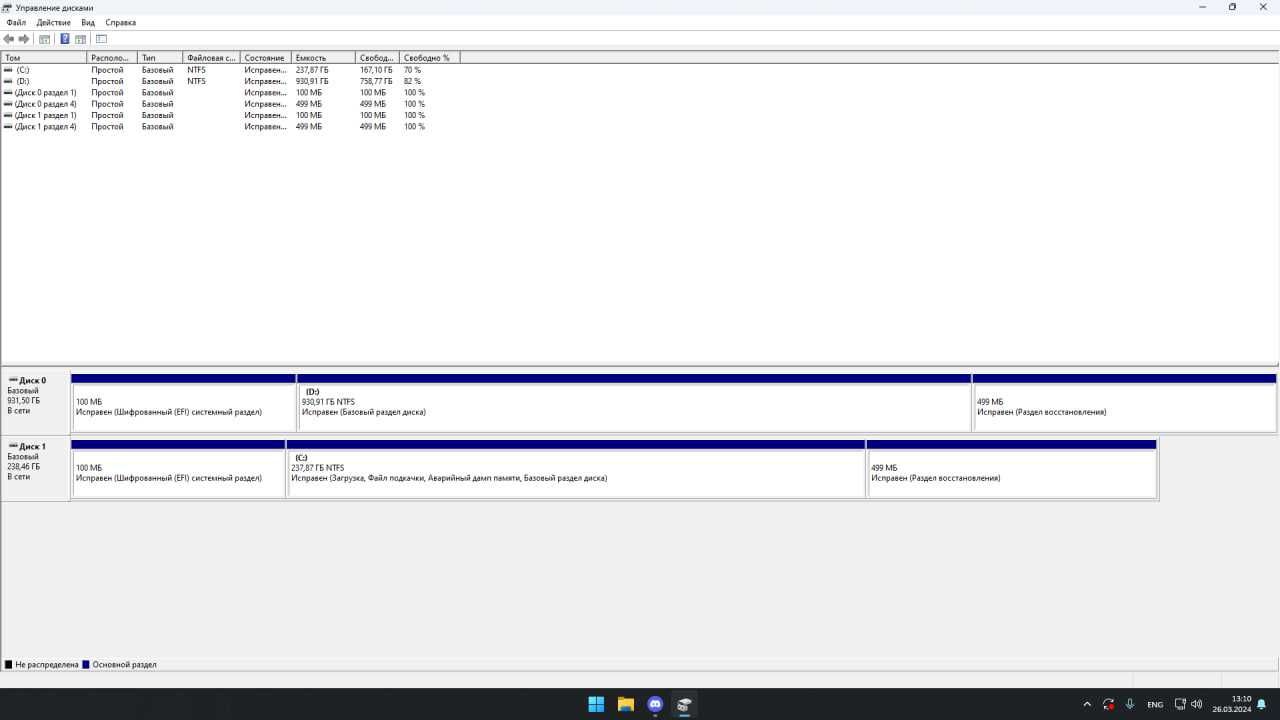Screen dimensions: 1280x720
Task: Open the volume speaker tray icon
Action: pos(1196,704)
